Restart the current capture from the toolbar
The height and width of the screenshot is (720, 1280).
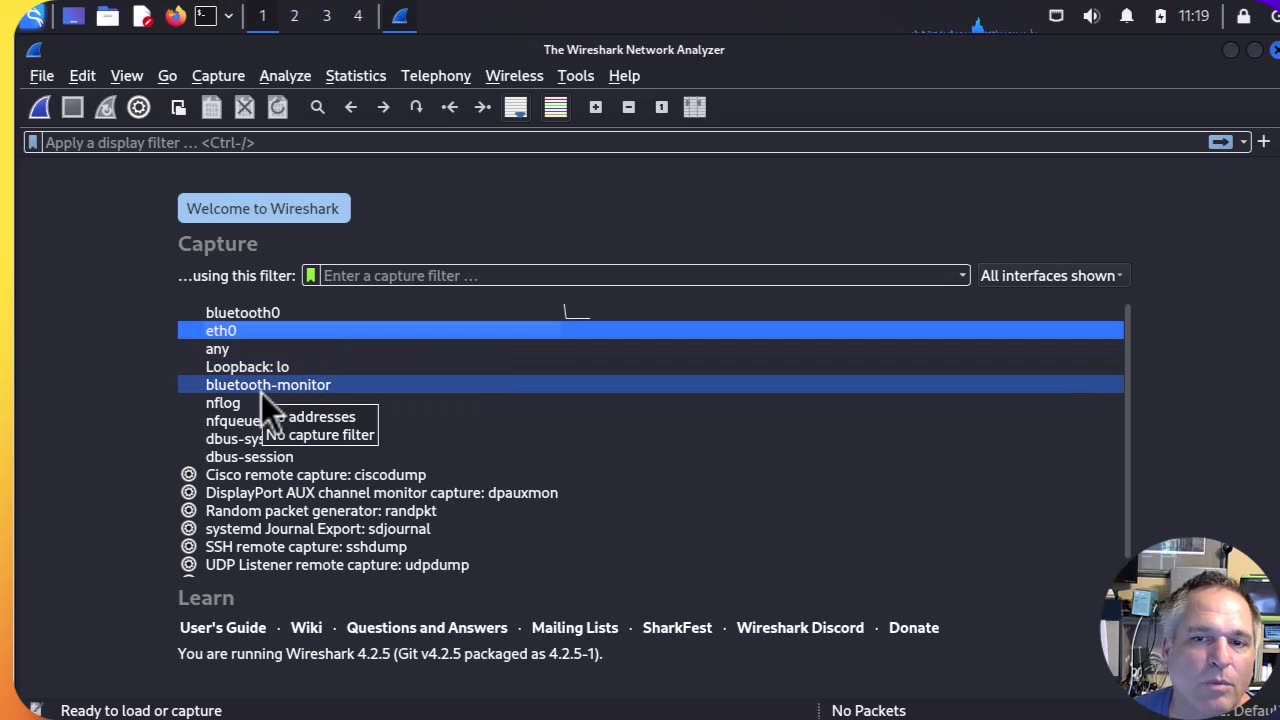[106, 107]
